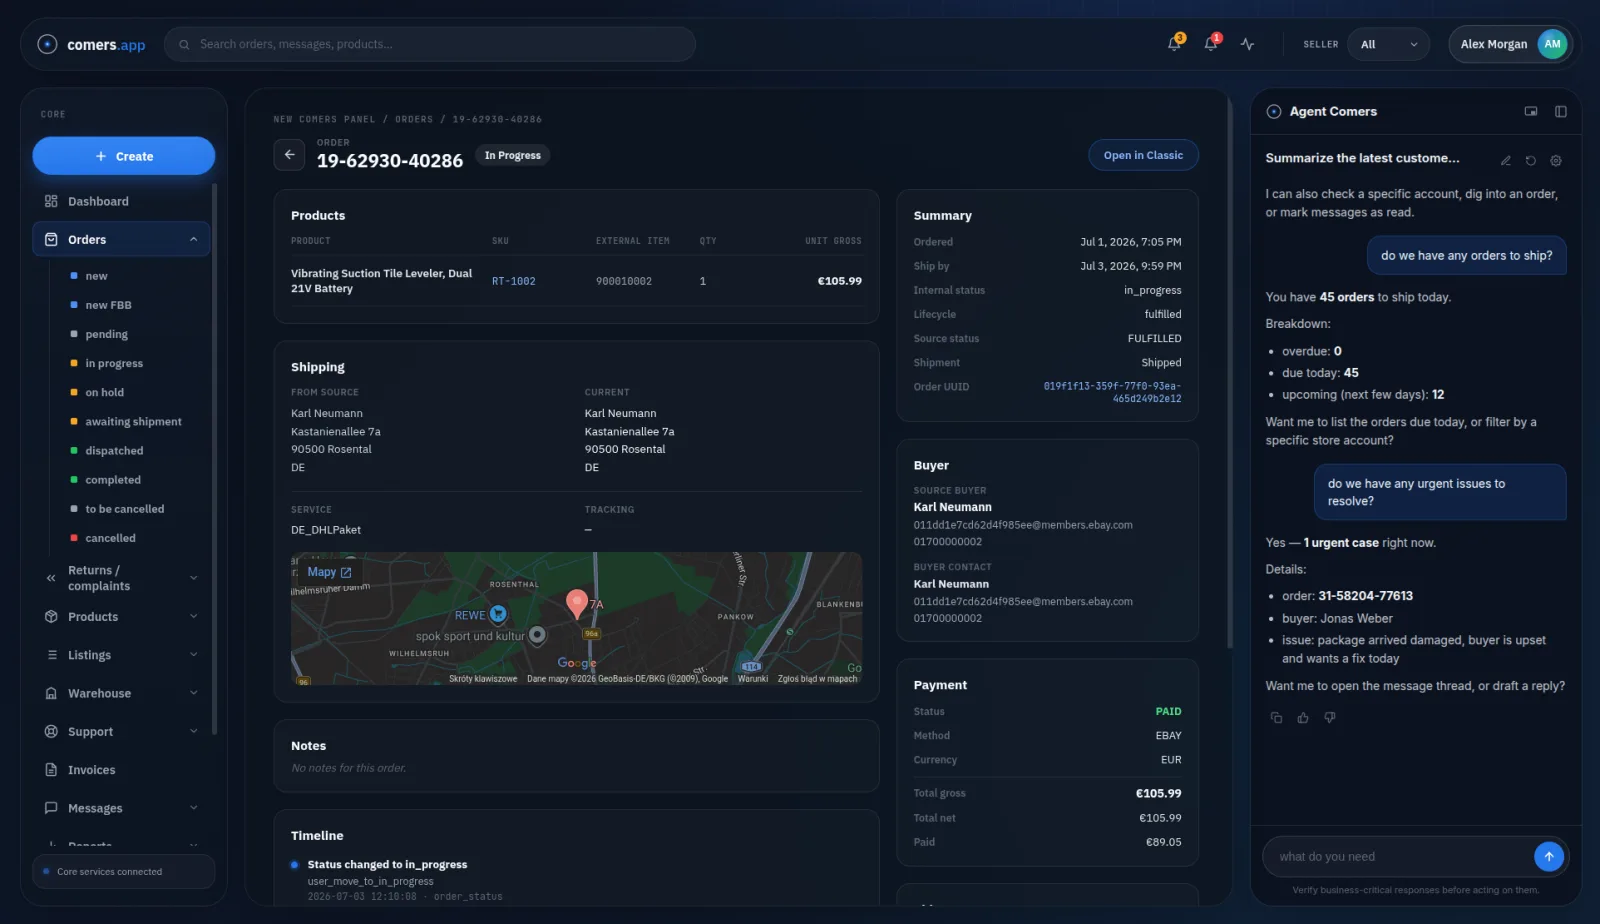Click the PAID payment status

coord(1168,711)
